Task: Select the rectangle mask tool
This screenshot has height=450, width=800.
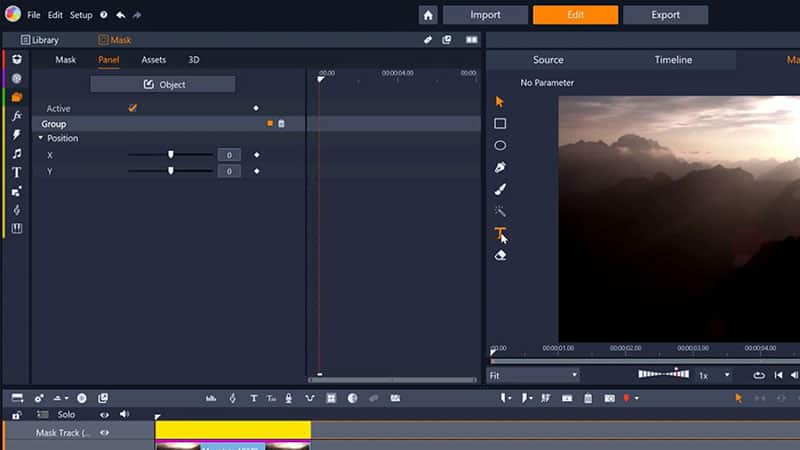Action: click(x=500, y=124)
